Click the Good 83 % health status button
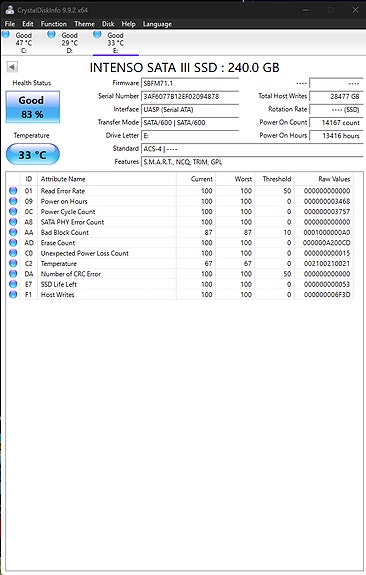The image size is (366, 575). coord(33,107)
